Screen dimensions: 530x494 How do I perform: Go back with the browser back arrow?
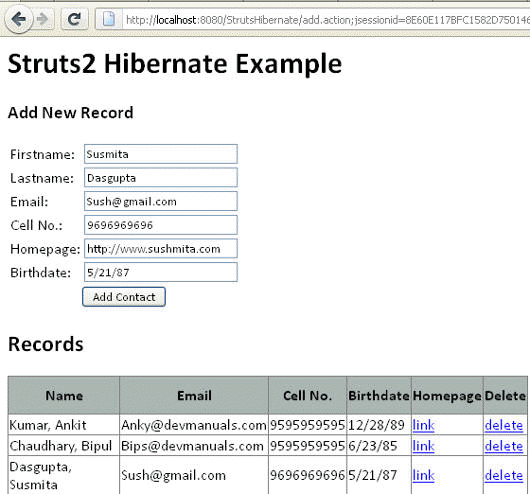click(x=19, y=19)
